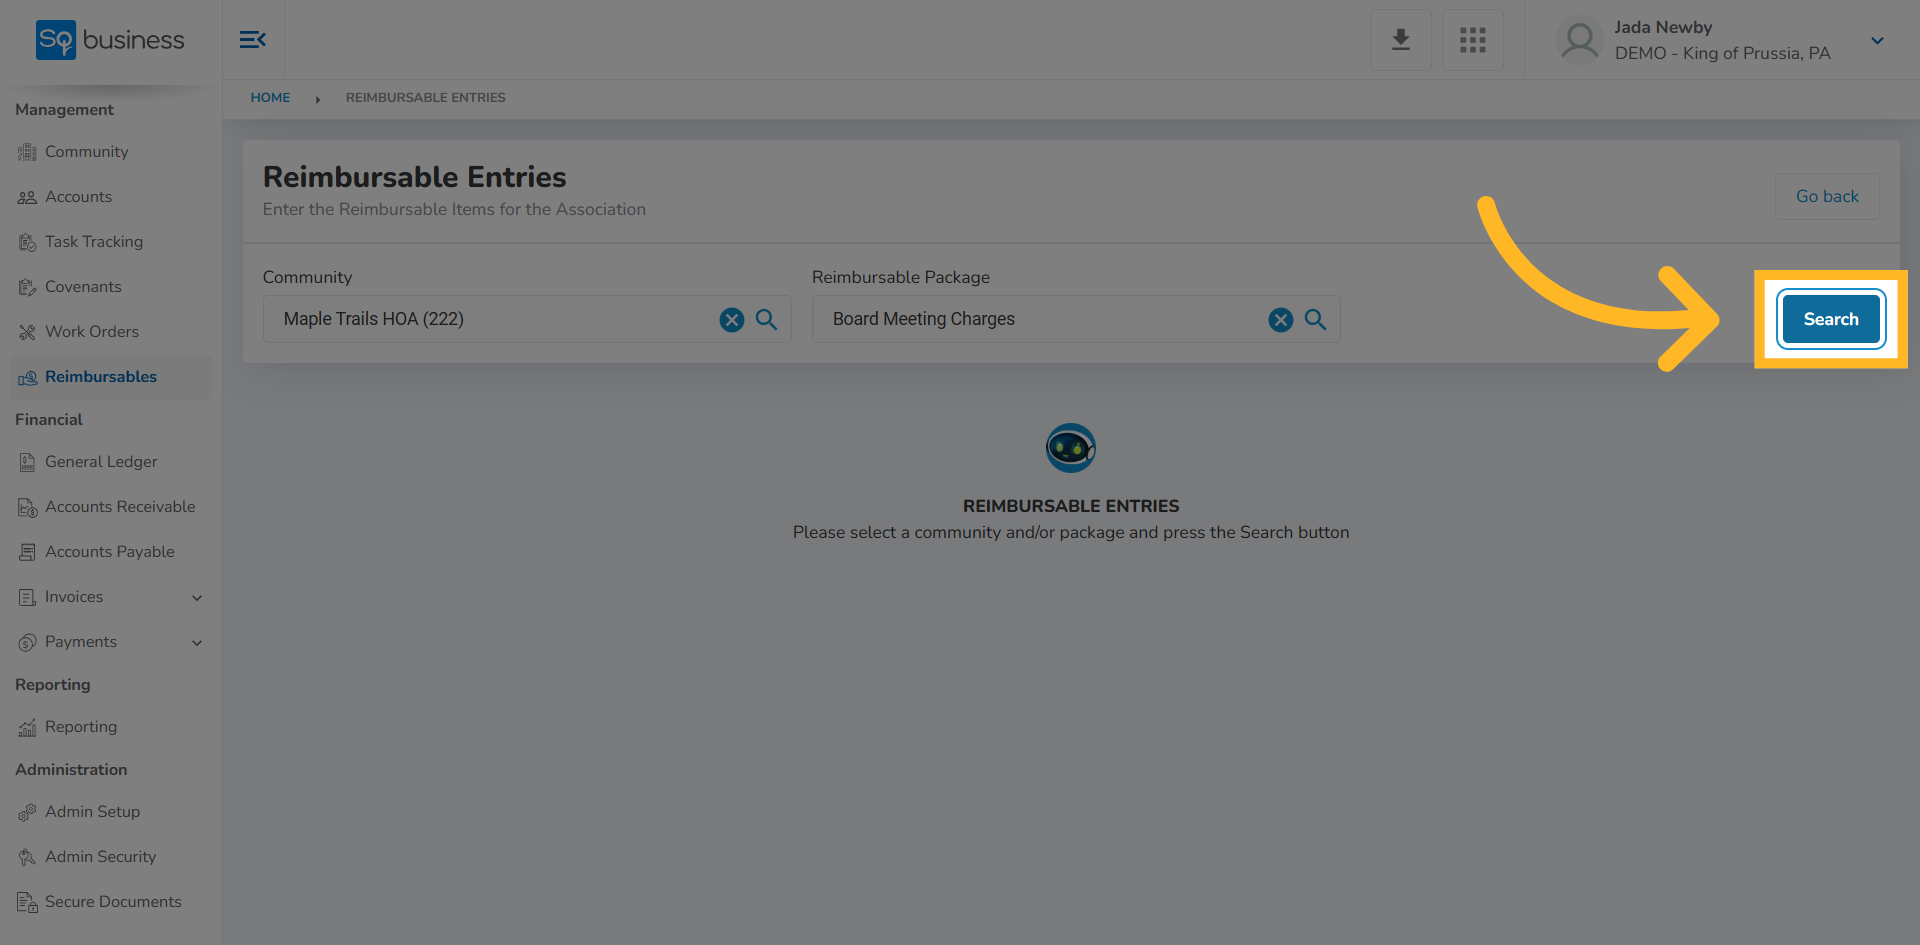Open the Reporting menu item
Image resolution: width=1920 pixels, height=945 pixels.
(x=80, y=727)
